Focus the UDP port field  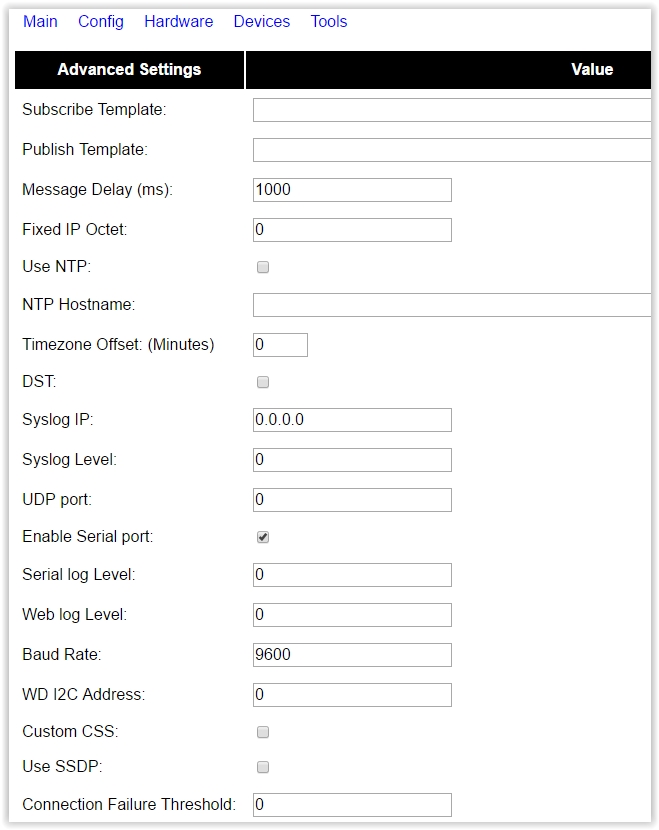point(352,500)
